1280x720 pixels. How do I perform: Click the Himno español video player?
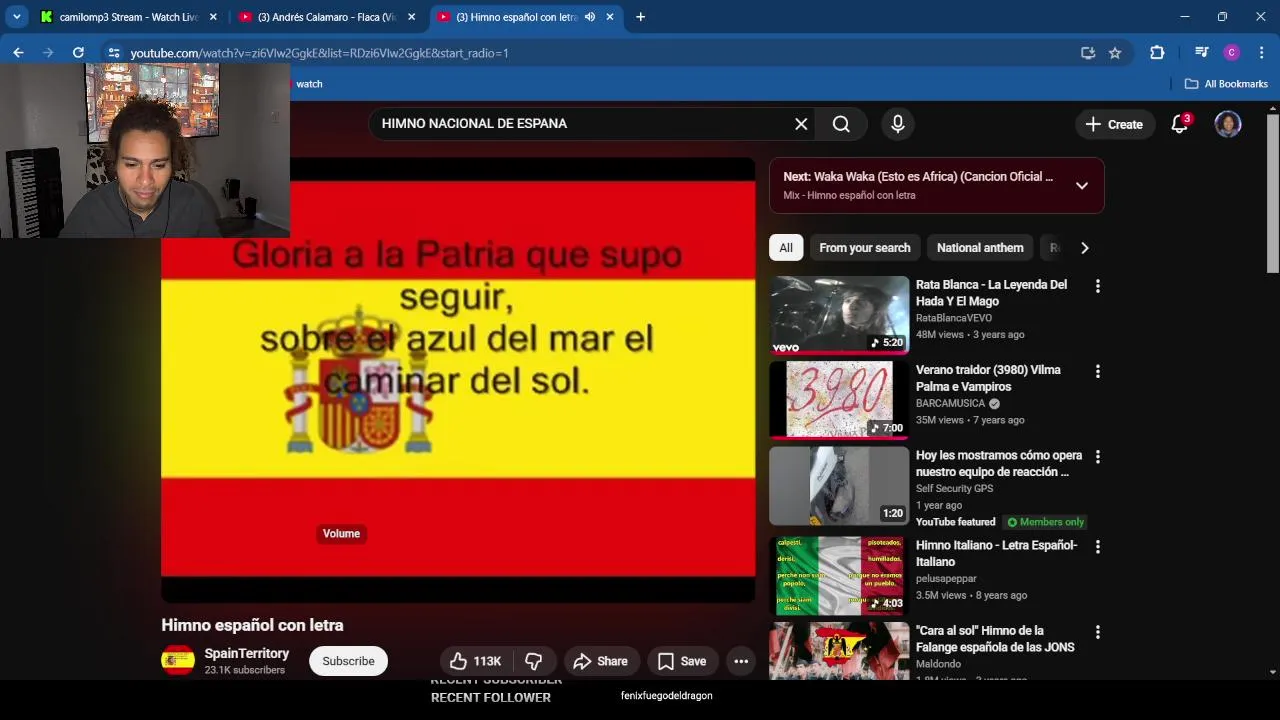pos(458,380)
